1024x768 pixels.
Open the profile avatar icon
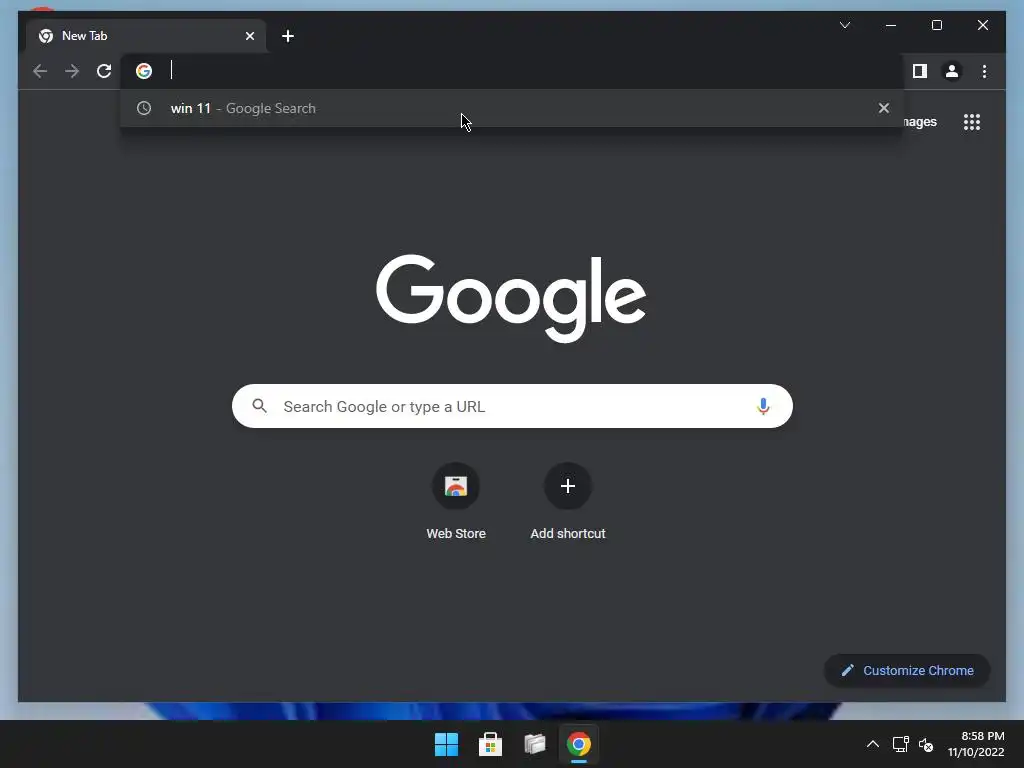point(952,71)
